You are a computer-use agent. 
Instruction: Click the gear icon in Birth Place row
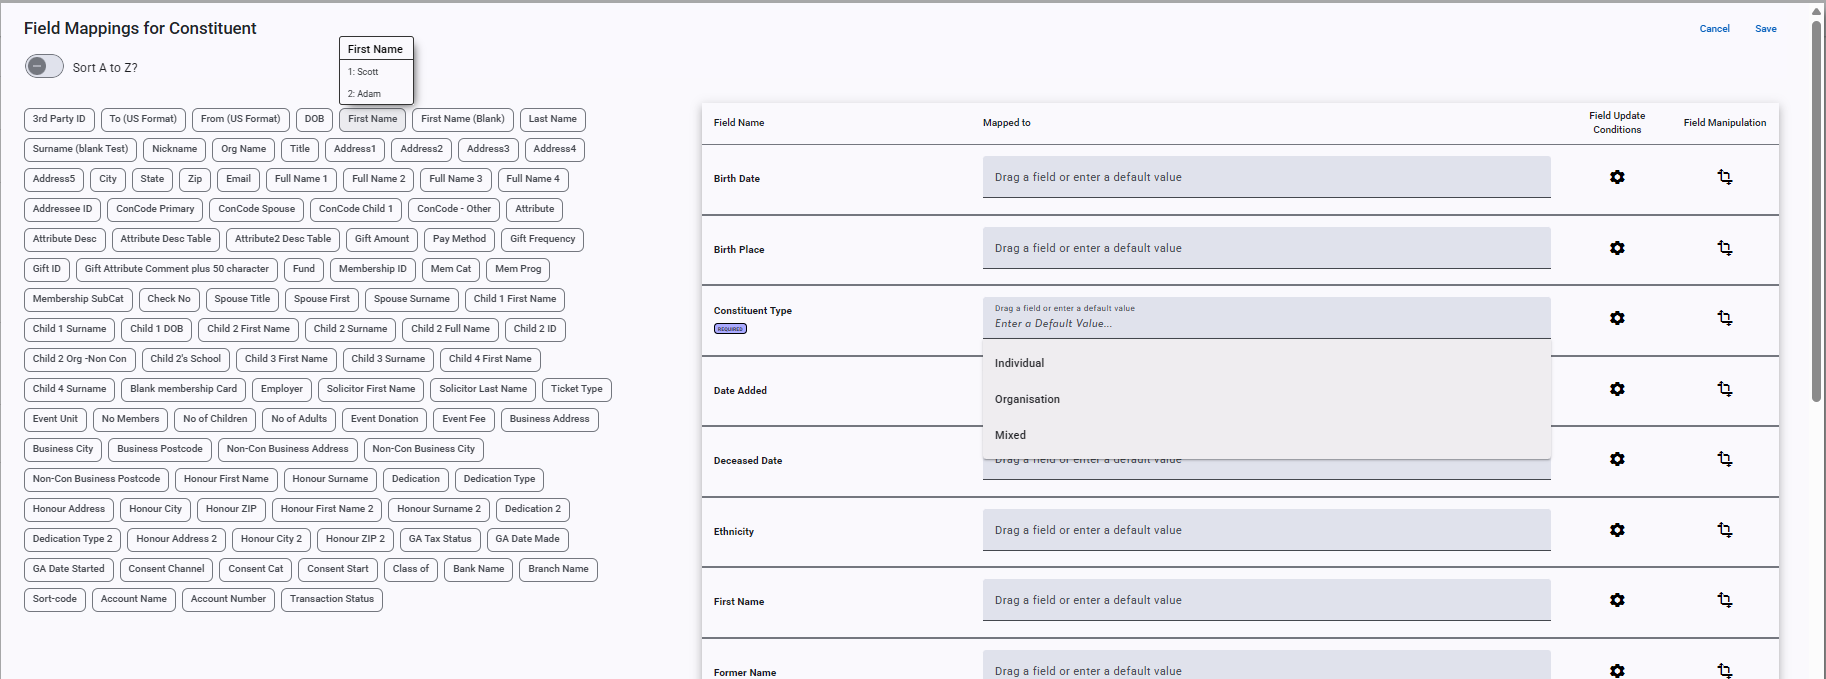coord(1616,248)
